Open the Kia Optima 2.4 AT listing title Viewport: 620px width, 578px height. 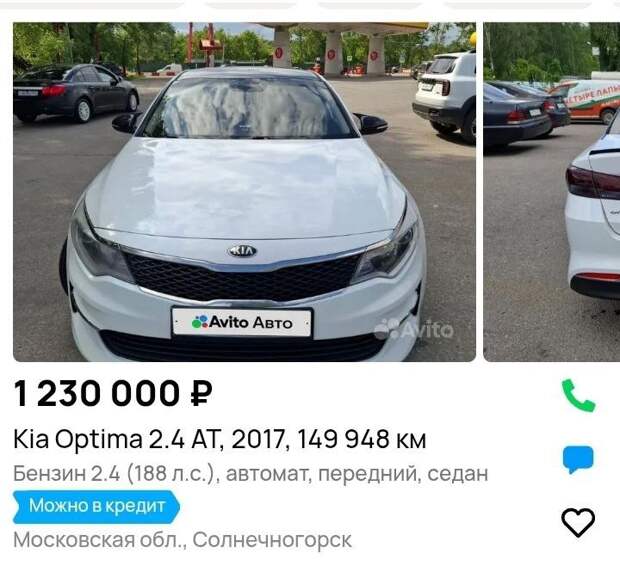point(220,439)
